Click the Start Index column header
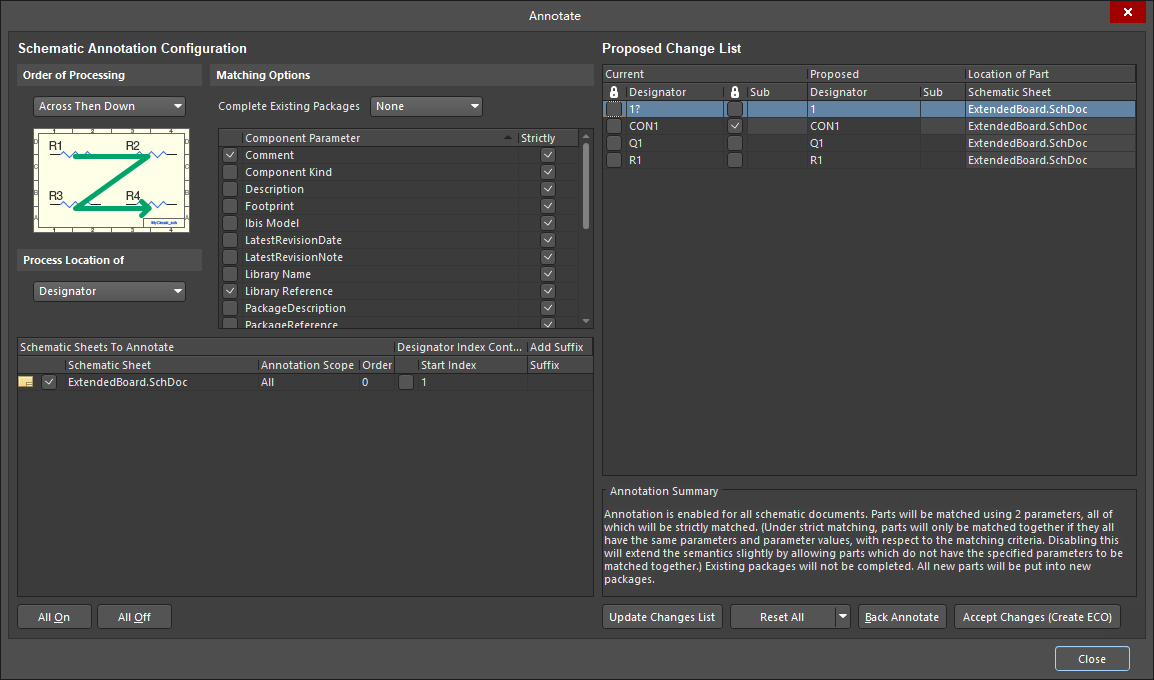Image resolution: width=1154 pixels, height=680 pixels. (x=472, y=365)
